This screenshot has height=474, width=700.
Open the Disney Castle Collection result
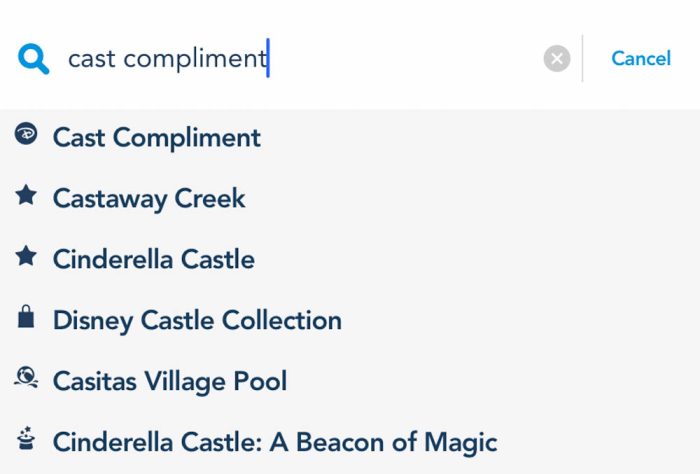click(x=350, y=320)
